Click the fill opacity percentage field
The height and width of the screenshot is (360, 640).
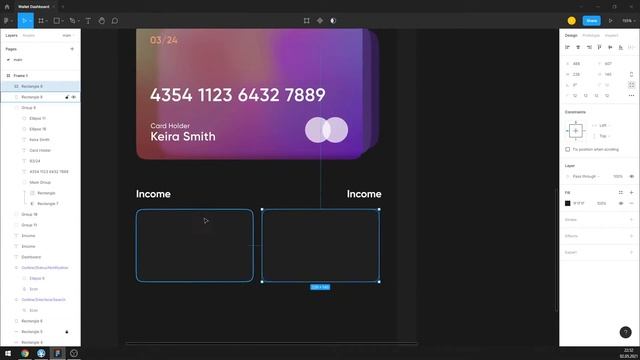point(602,203)
